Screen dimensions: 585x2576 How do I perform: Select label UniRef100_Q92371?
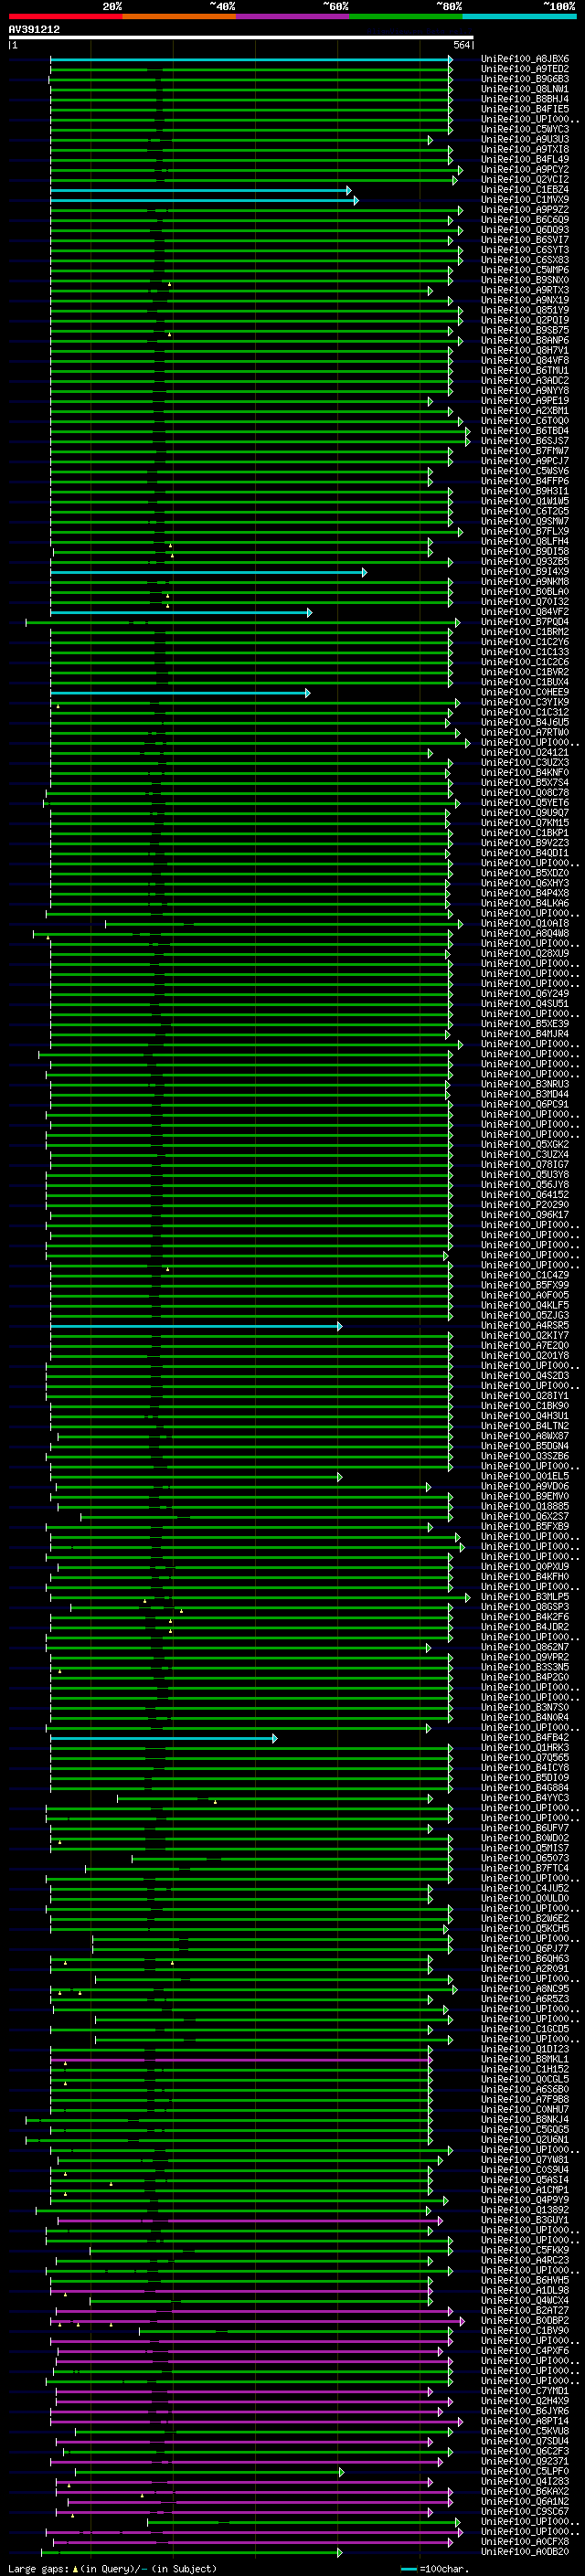tap(525, 2461)
